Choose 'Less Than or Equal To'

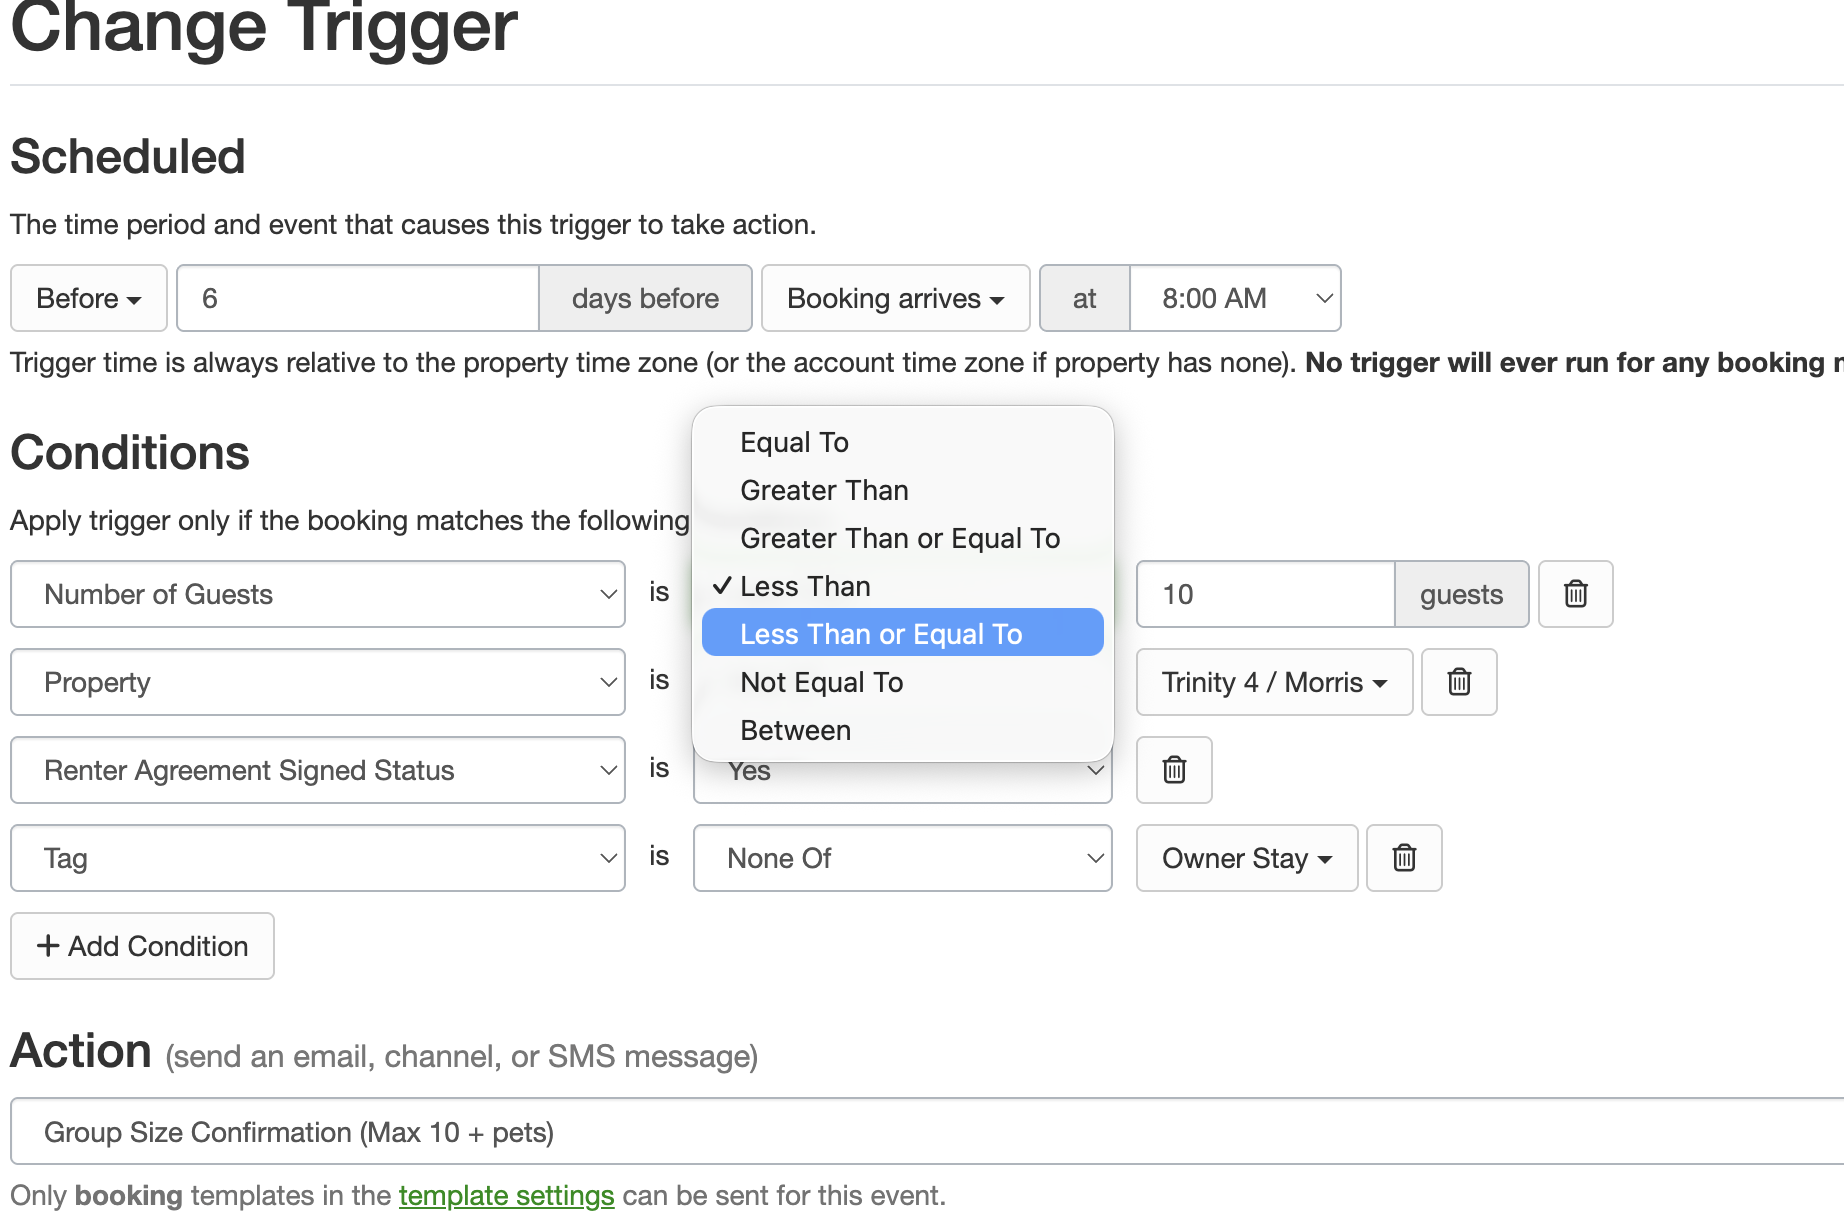[x=881, y=634]
